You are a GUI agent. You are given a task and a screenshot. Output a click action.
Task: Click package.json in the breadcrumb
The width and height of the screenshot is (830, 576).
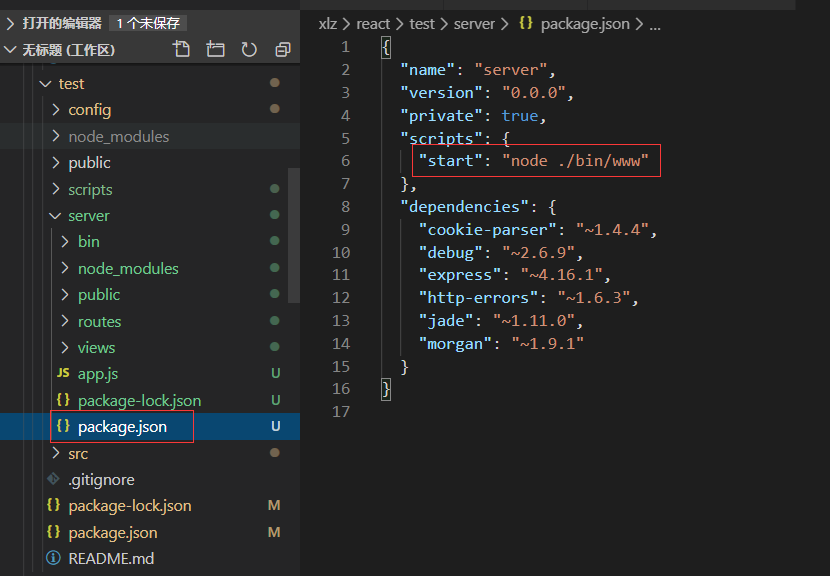pyautogui.click(x=585, y=24)
